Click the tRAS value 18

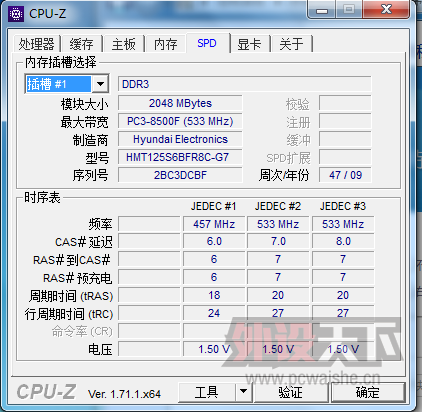[x=214, y=295]
